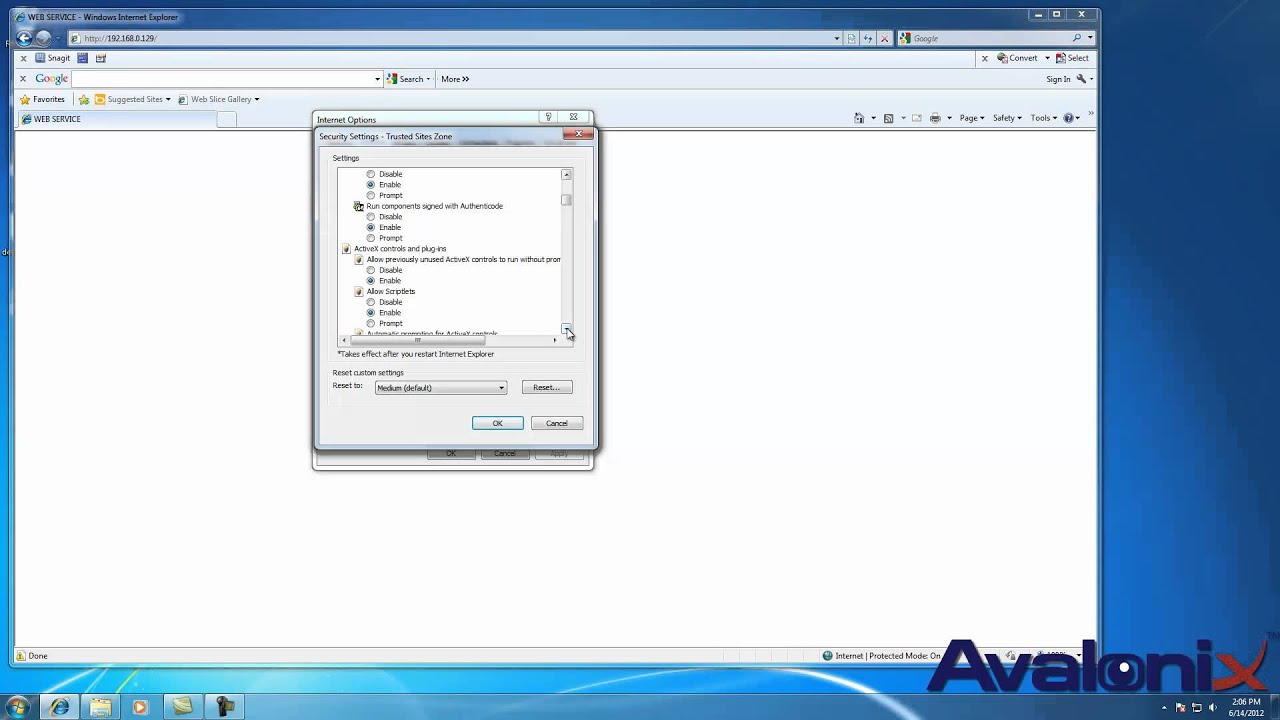Open the Reset to Medium (default) dropdown
Screen dimensions: 1280x720
pyautogui.click(x=441, y=388)
